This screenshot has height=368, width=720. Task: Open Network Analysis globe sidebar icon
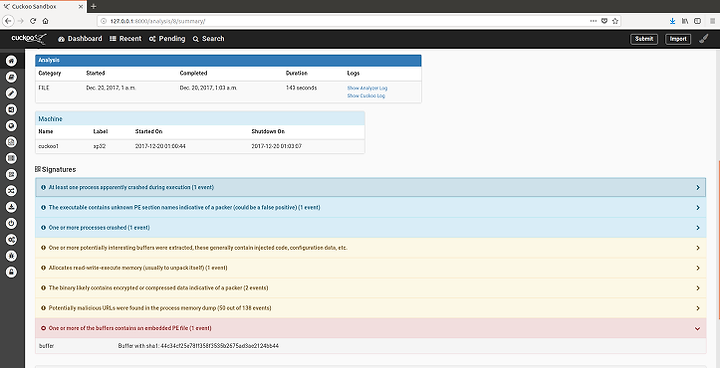pyautogui.click(x=11, y=125)
